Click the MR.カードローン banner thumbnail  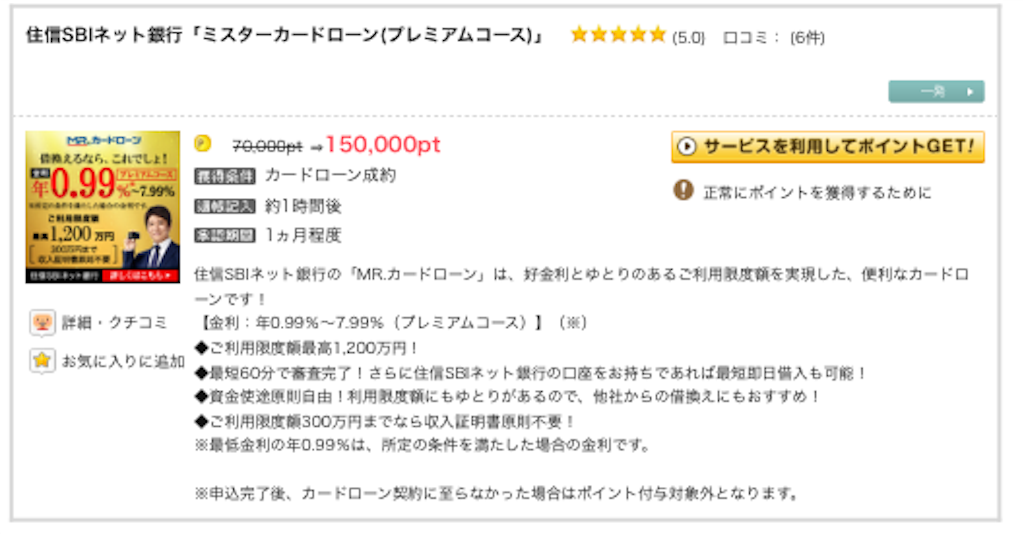pos(103,207)
